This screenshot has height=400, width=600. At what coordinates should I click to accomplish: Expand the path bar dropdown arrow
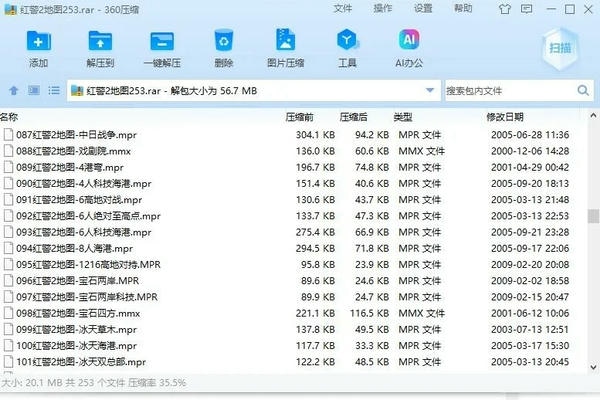tap(430, 90)
